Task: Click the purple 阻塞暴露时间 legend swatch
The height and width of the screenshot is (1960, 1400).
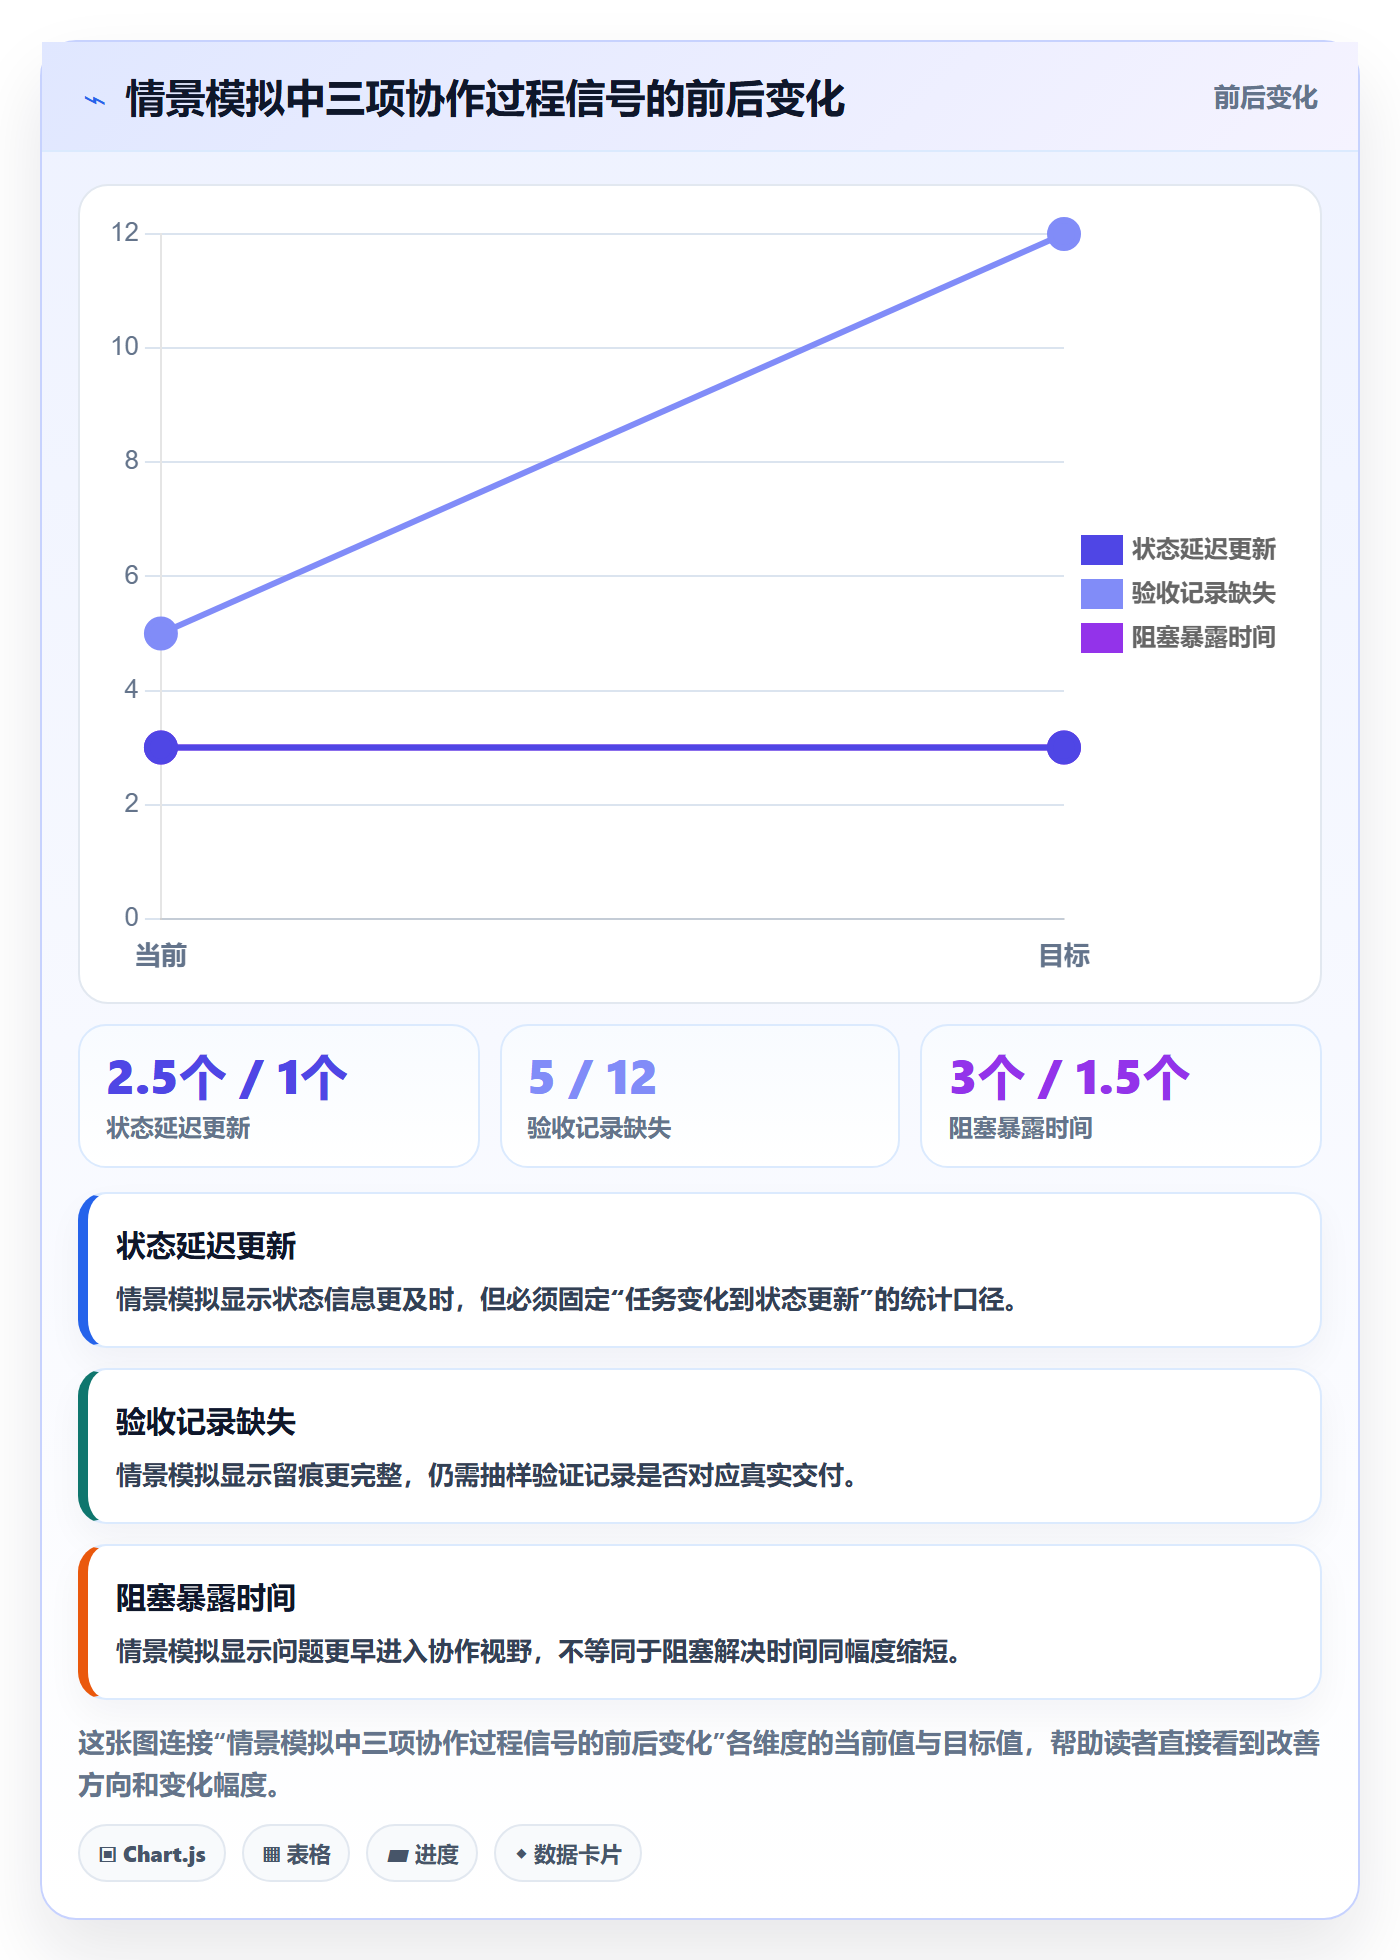Action: tap(1102, 638)
